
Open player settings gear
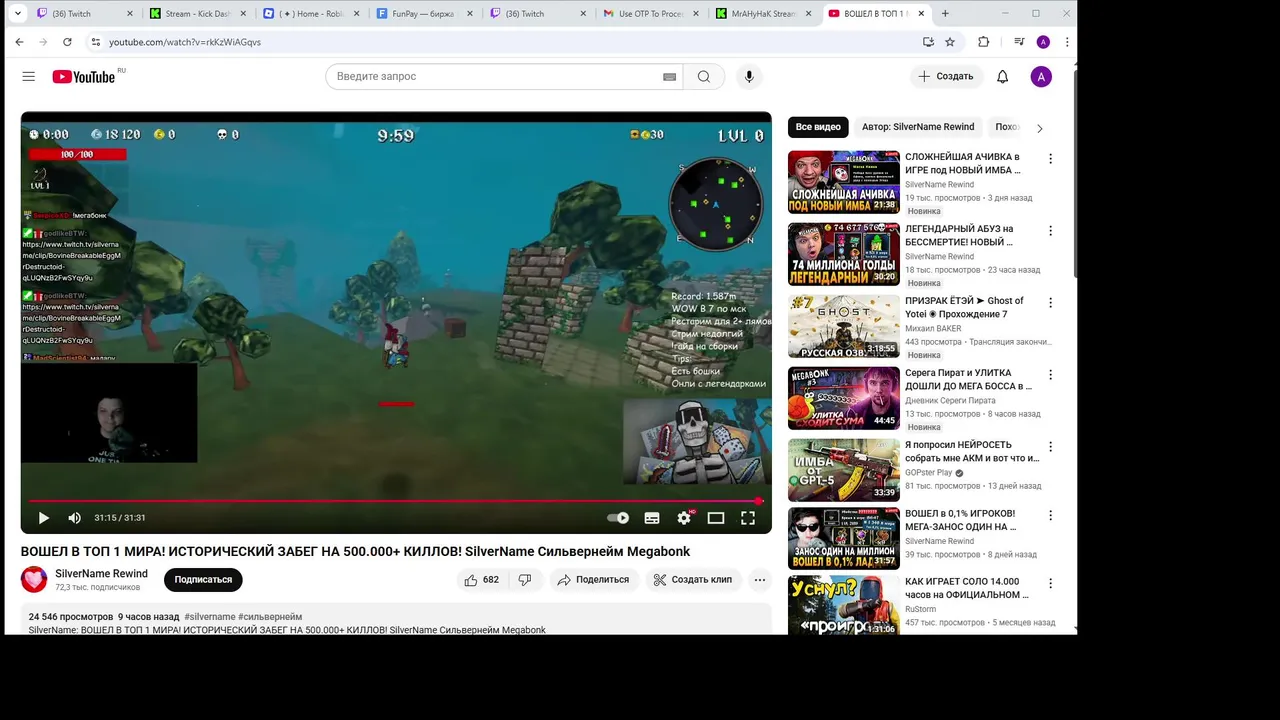coord(684,518)
